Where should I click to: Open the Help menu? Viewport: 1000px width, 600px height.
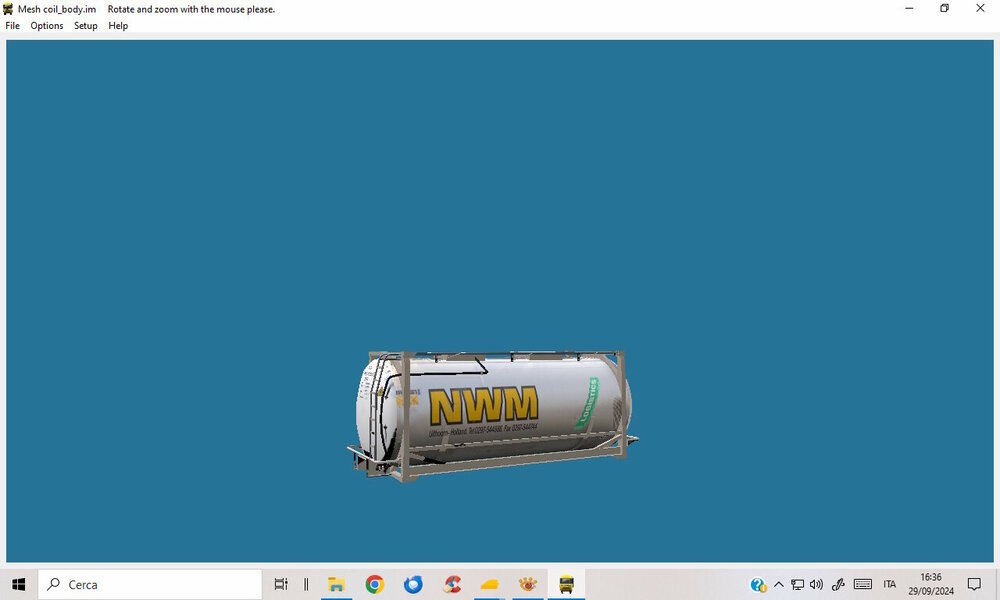tap(118, 26)
